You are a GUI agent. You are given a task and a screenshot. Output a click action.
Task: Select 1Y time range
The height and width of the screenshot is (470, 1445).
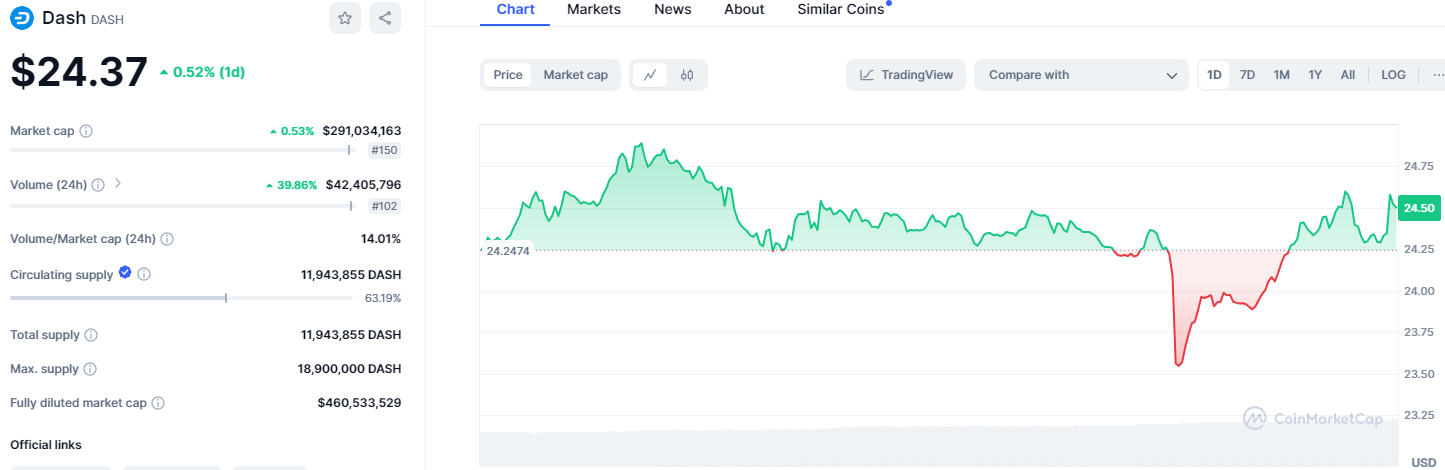click(x=1315, y=75)
